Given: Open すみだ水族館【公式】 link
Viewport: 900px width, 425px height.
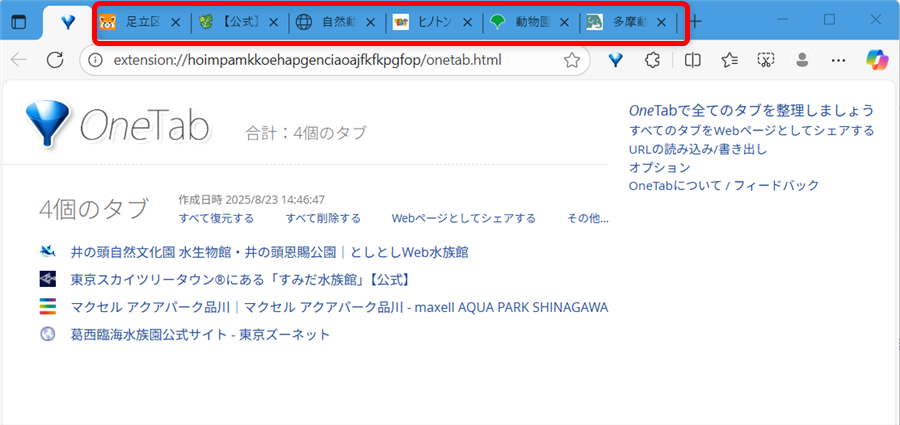Looking at the screenshot, I should (240, 280).
